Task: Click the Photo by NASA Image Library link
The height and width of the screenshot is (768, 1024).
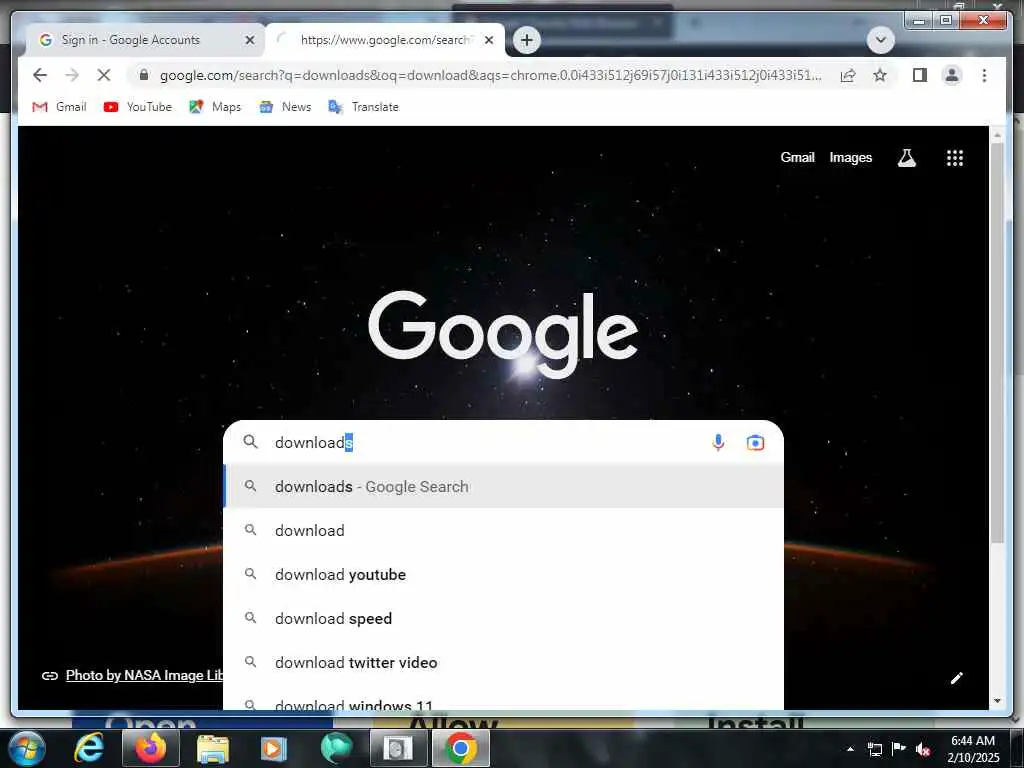Action: pyautogui.click(x=144, y=675)
